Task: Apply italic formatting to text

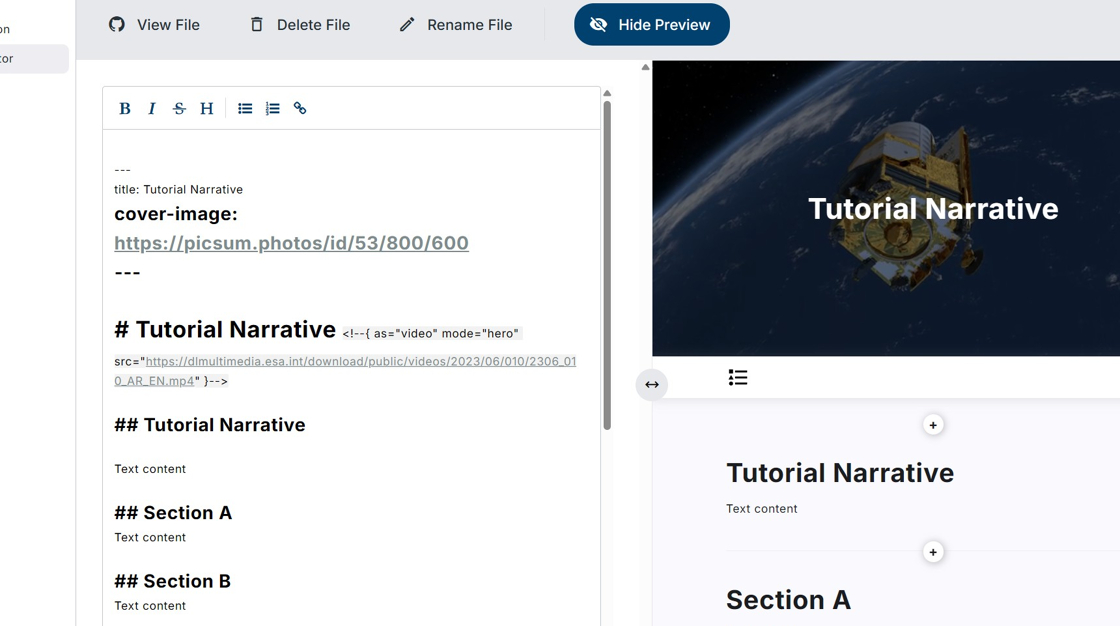Action: tap(152, 109)
